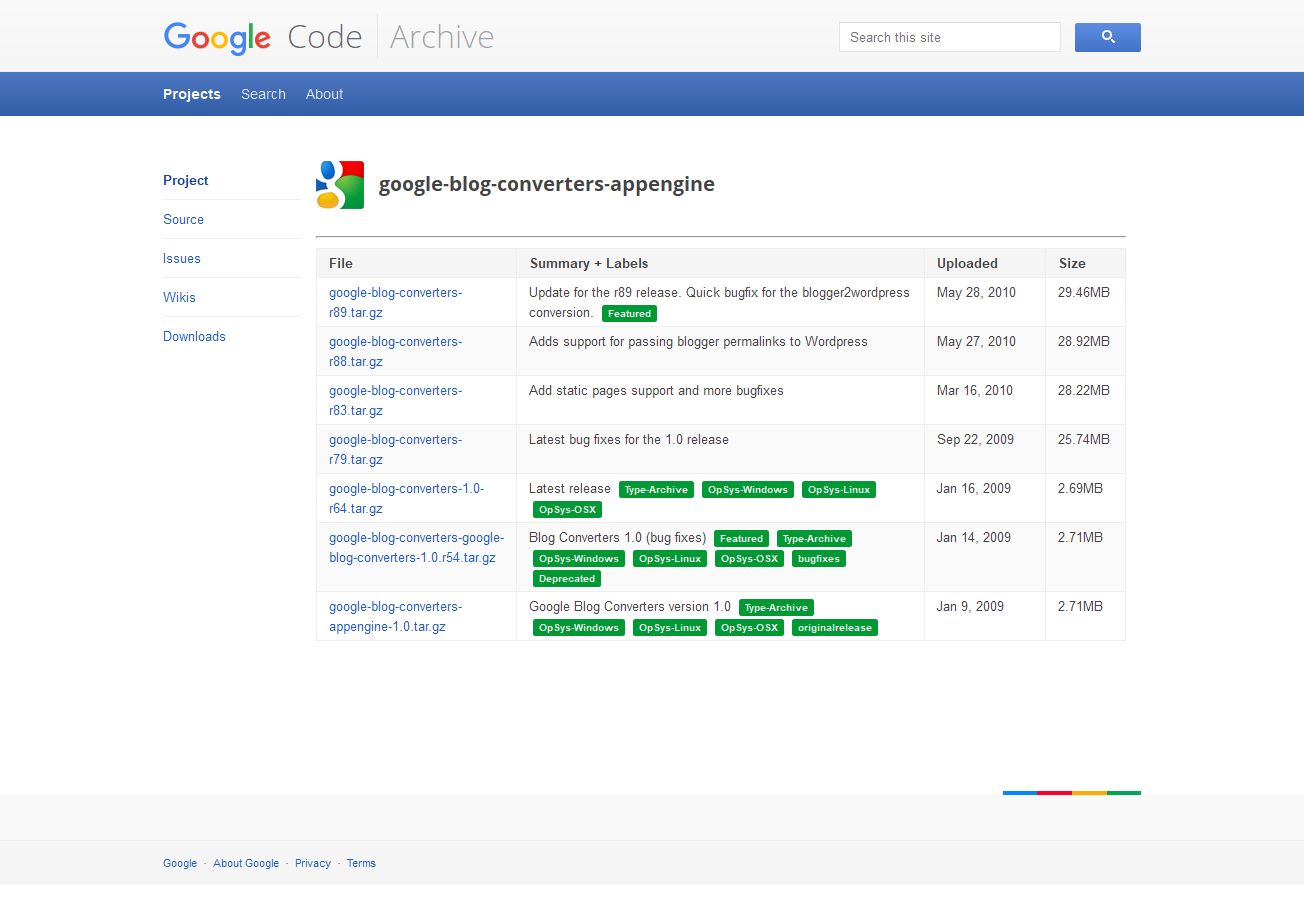Click the "May 28, 2010" upload date
Viewport: 1304px width, 900px height.
click(976, 292)
